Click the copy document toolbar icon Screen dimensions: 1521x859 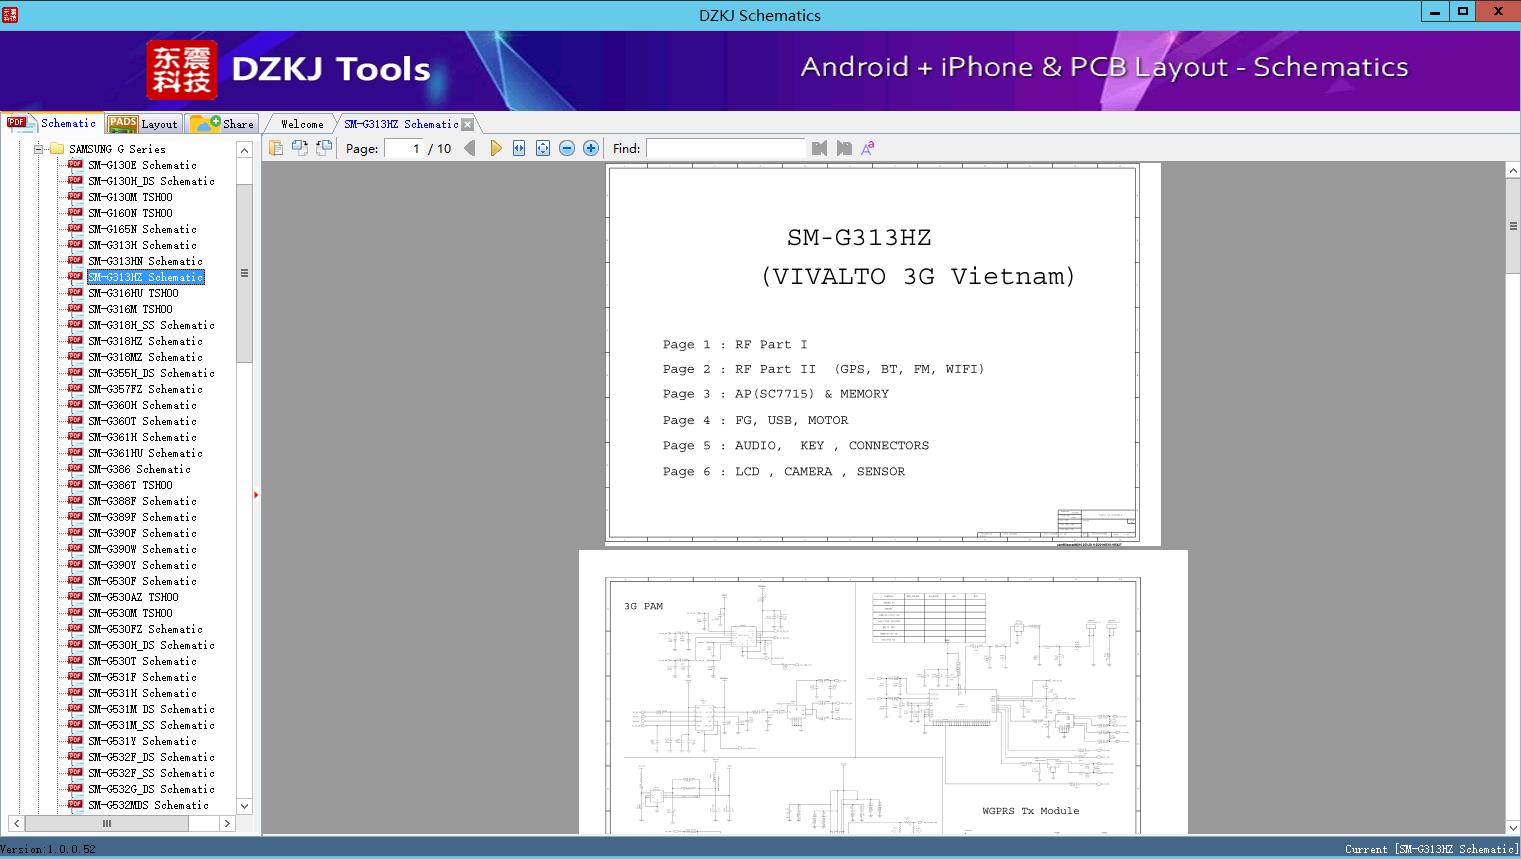[x=275, y=148]
